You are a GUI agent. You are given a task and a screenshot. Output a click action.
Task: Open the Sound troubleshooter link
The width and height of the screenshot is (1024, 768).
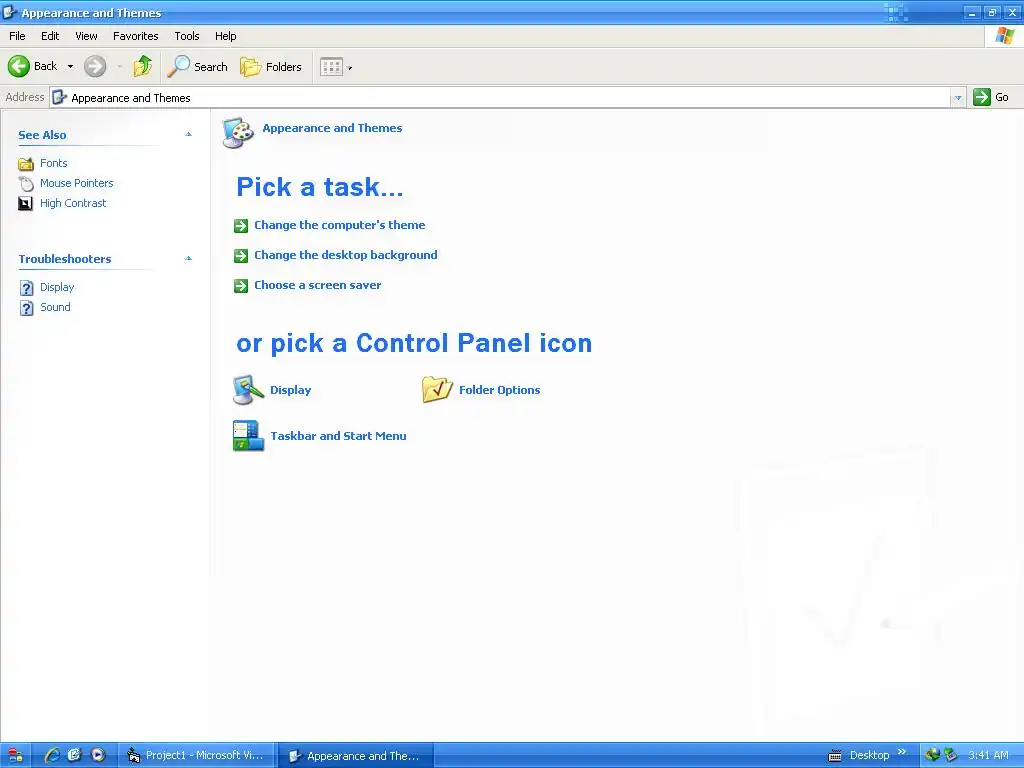pos(56,307)
